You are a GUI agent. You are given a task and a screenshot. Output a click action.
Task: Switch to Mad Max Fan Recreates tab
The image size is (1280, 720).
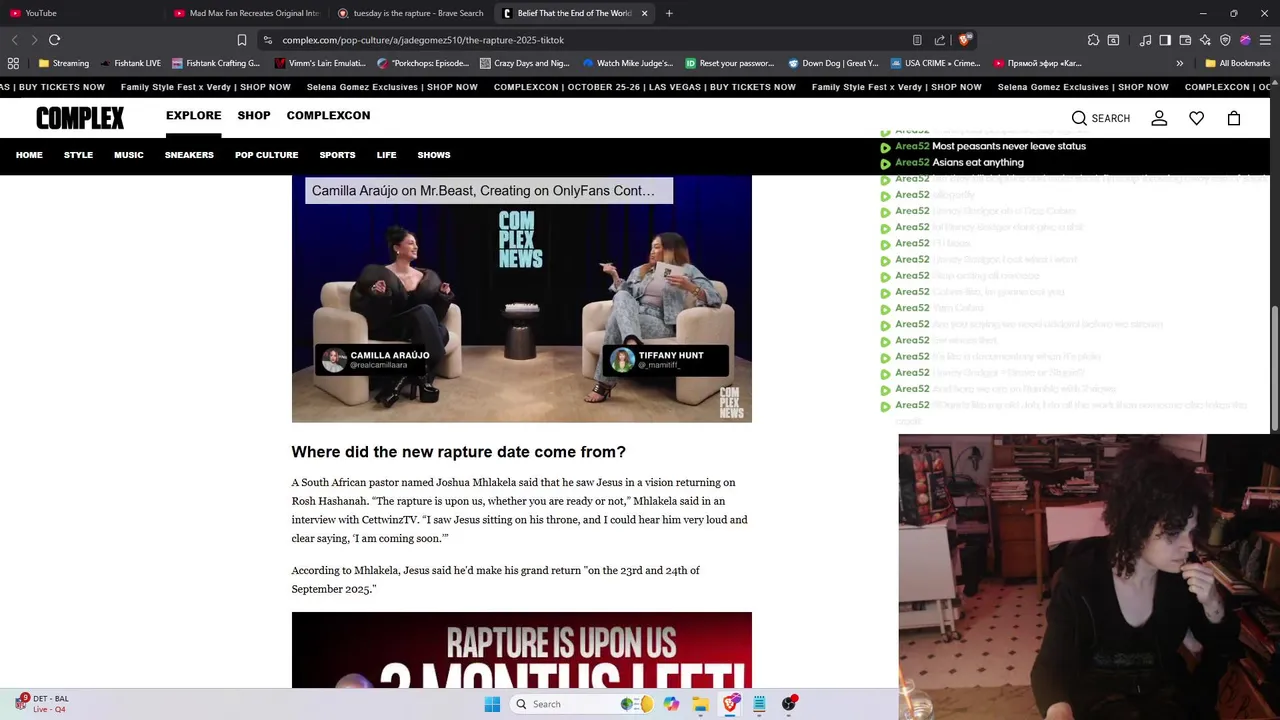pos(246,13)
